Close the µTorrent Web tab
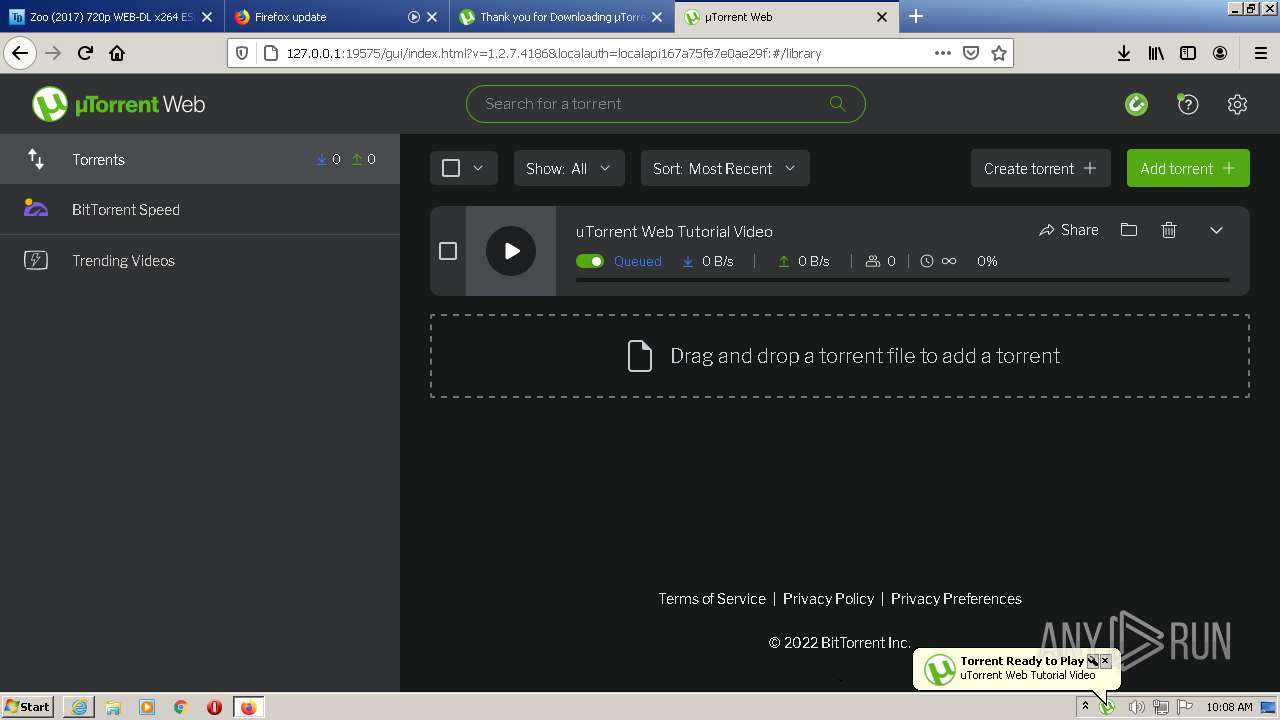The width and height of the screenshot is (1280, 720). [882, 17]
